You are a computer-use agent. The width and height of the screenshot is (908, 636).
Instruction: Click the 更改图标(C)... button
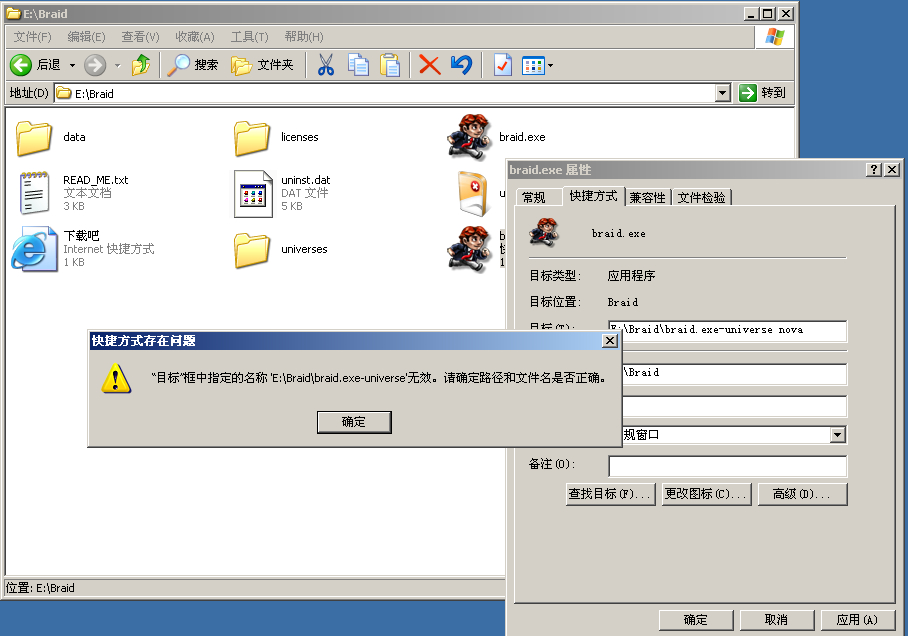click(706, 494)
